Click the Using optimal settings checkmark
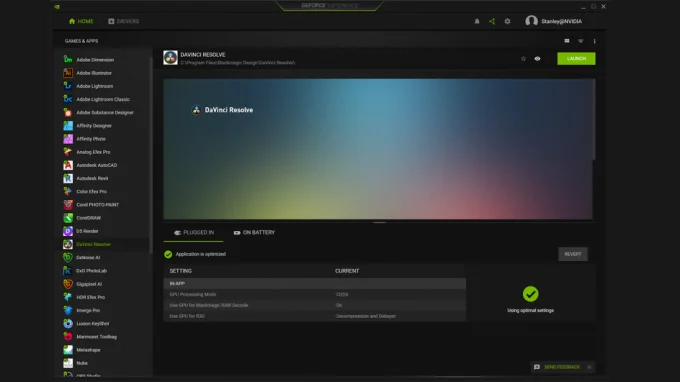The image size is (680, 382). point(530,294)
